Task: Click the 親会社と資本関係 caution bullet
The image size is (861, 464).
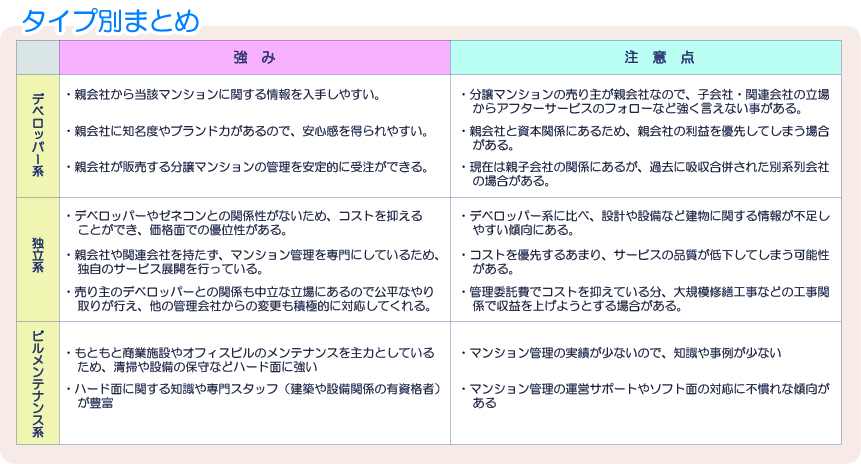Action: (x=644, y=138)
